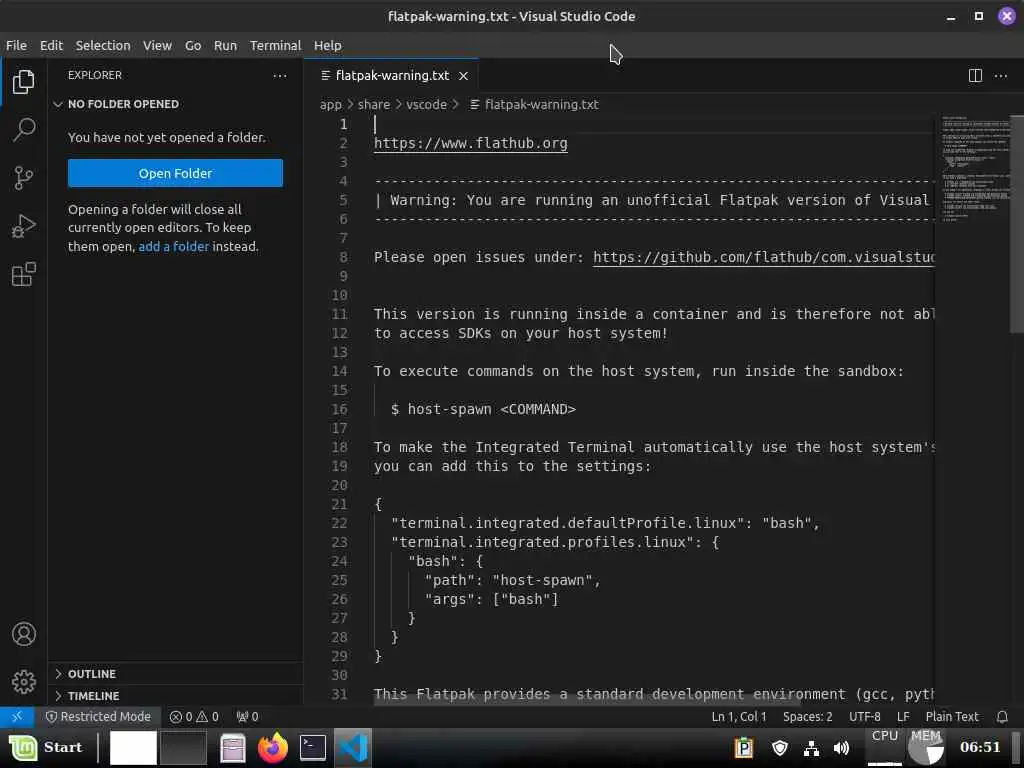Screen dimensions: 1024x768
Task: Place cursor on line 16 host-spawn command
Action: [x=483, y=409]
